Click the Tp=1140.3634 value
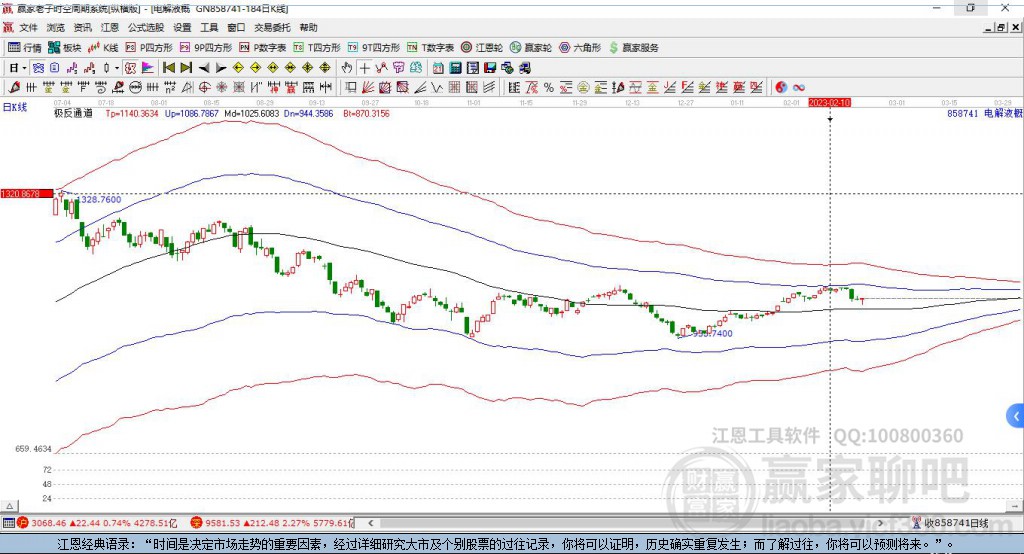1024x554 pixels. coord(132,114)
